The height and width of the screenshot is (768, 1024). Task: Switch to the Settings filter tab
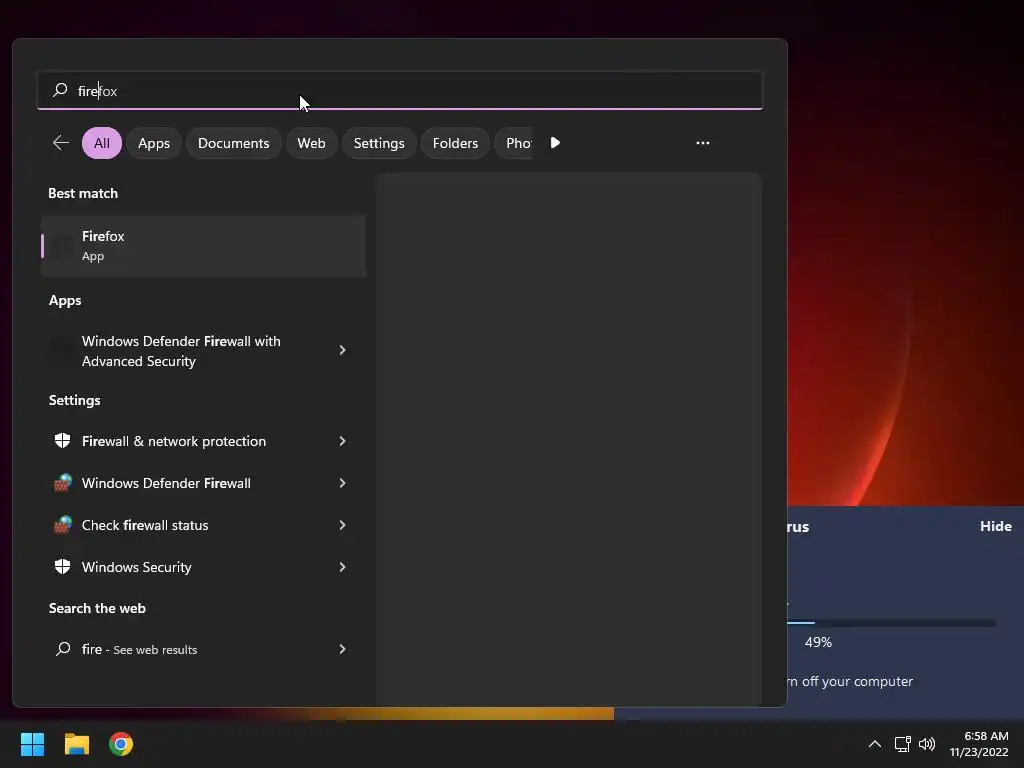tap(379, 143)
